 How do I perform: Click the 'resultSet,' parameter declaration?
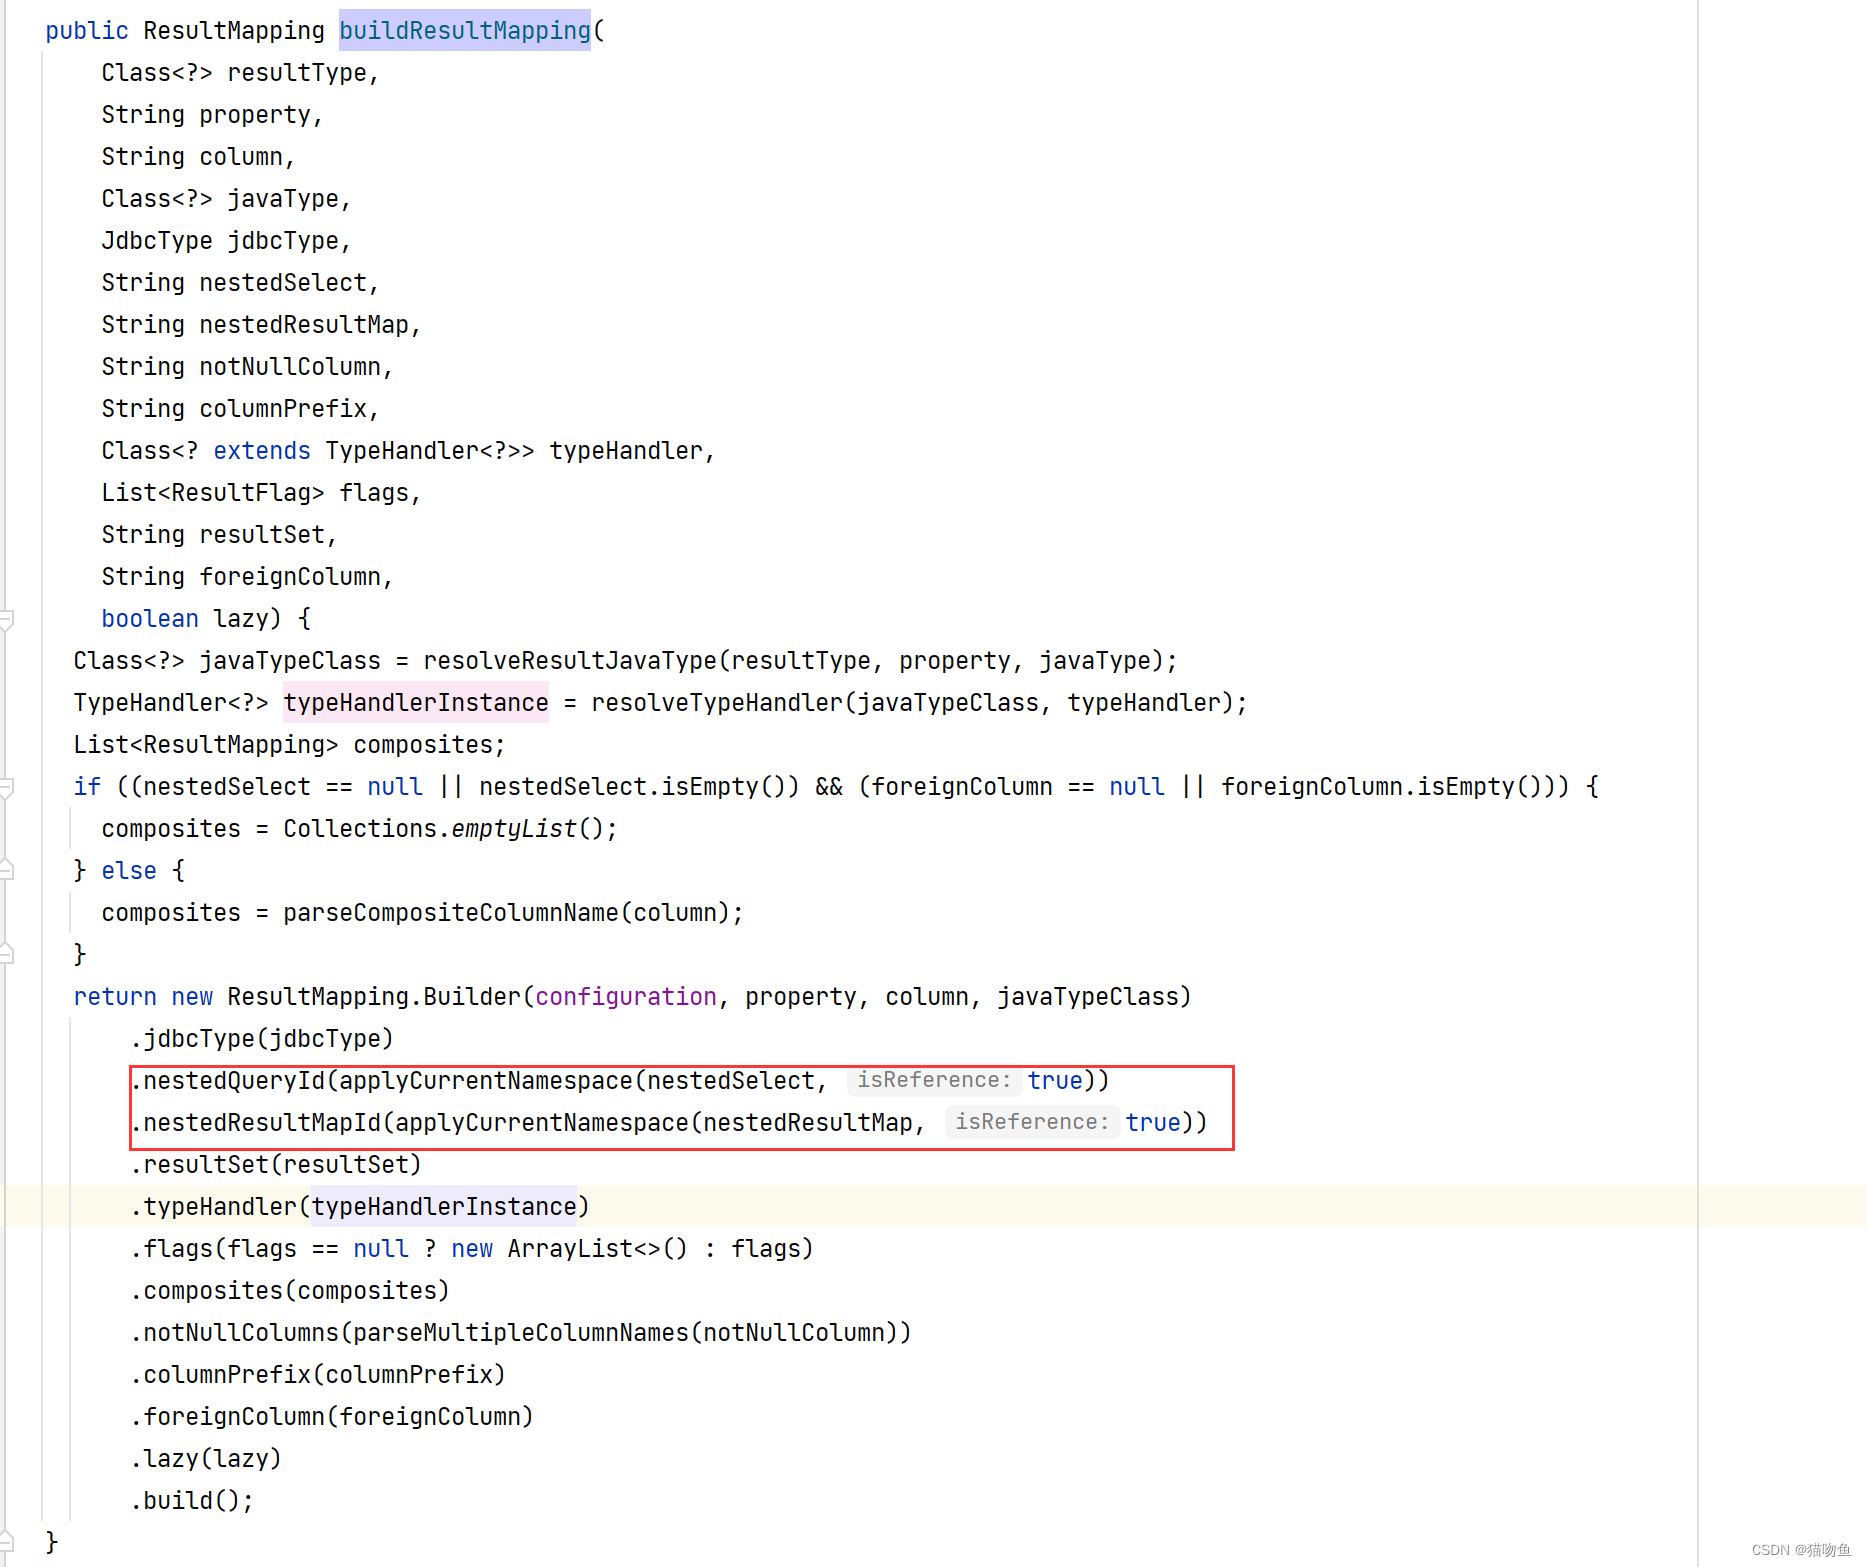coord(268,535)
